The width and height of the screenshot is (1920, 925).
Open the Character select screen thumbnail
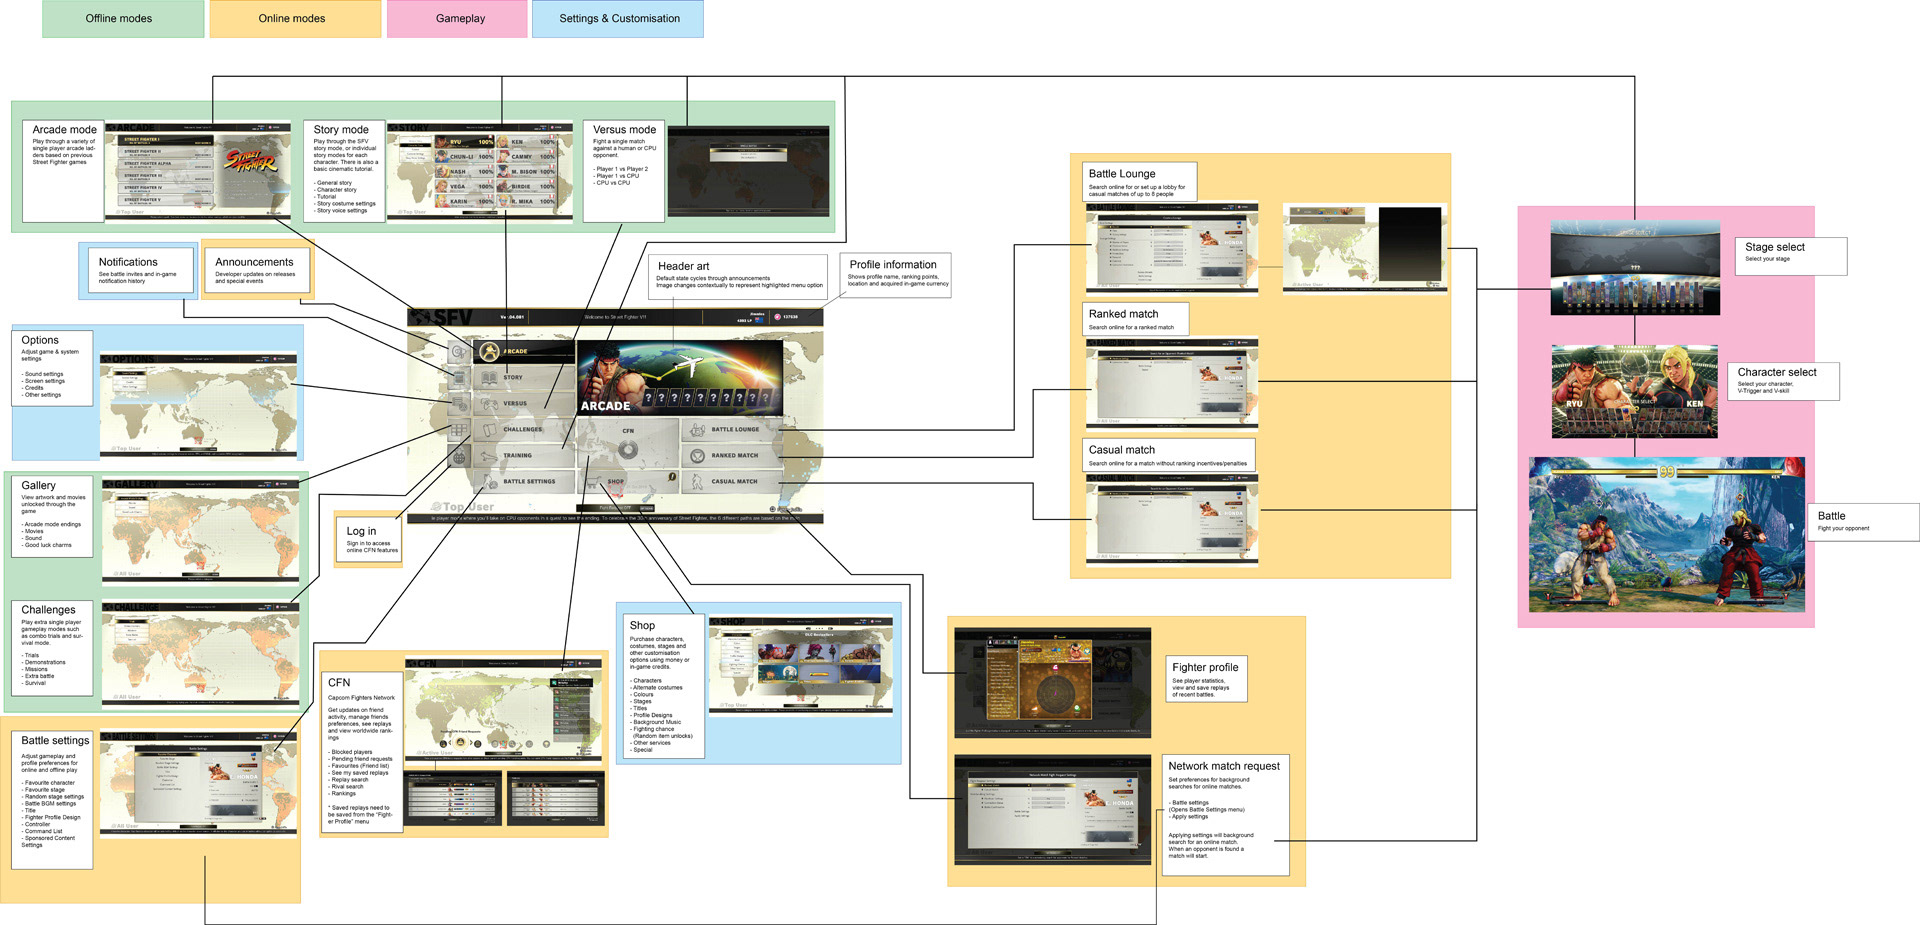pyautogui.click(x=1635, y=392)
